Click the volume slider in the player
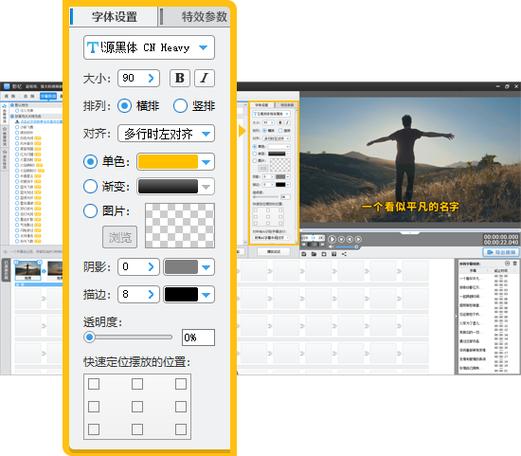Image resolution: width=521 pixels, height=456 pixels. [347, 247]
